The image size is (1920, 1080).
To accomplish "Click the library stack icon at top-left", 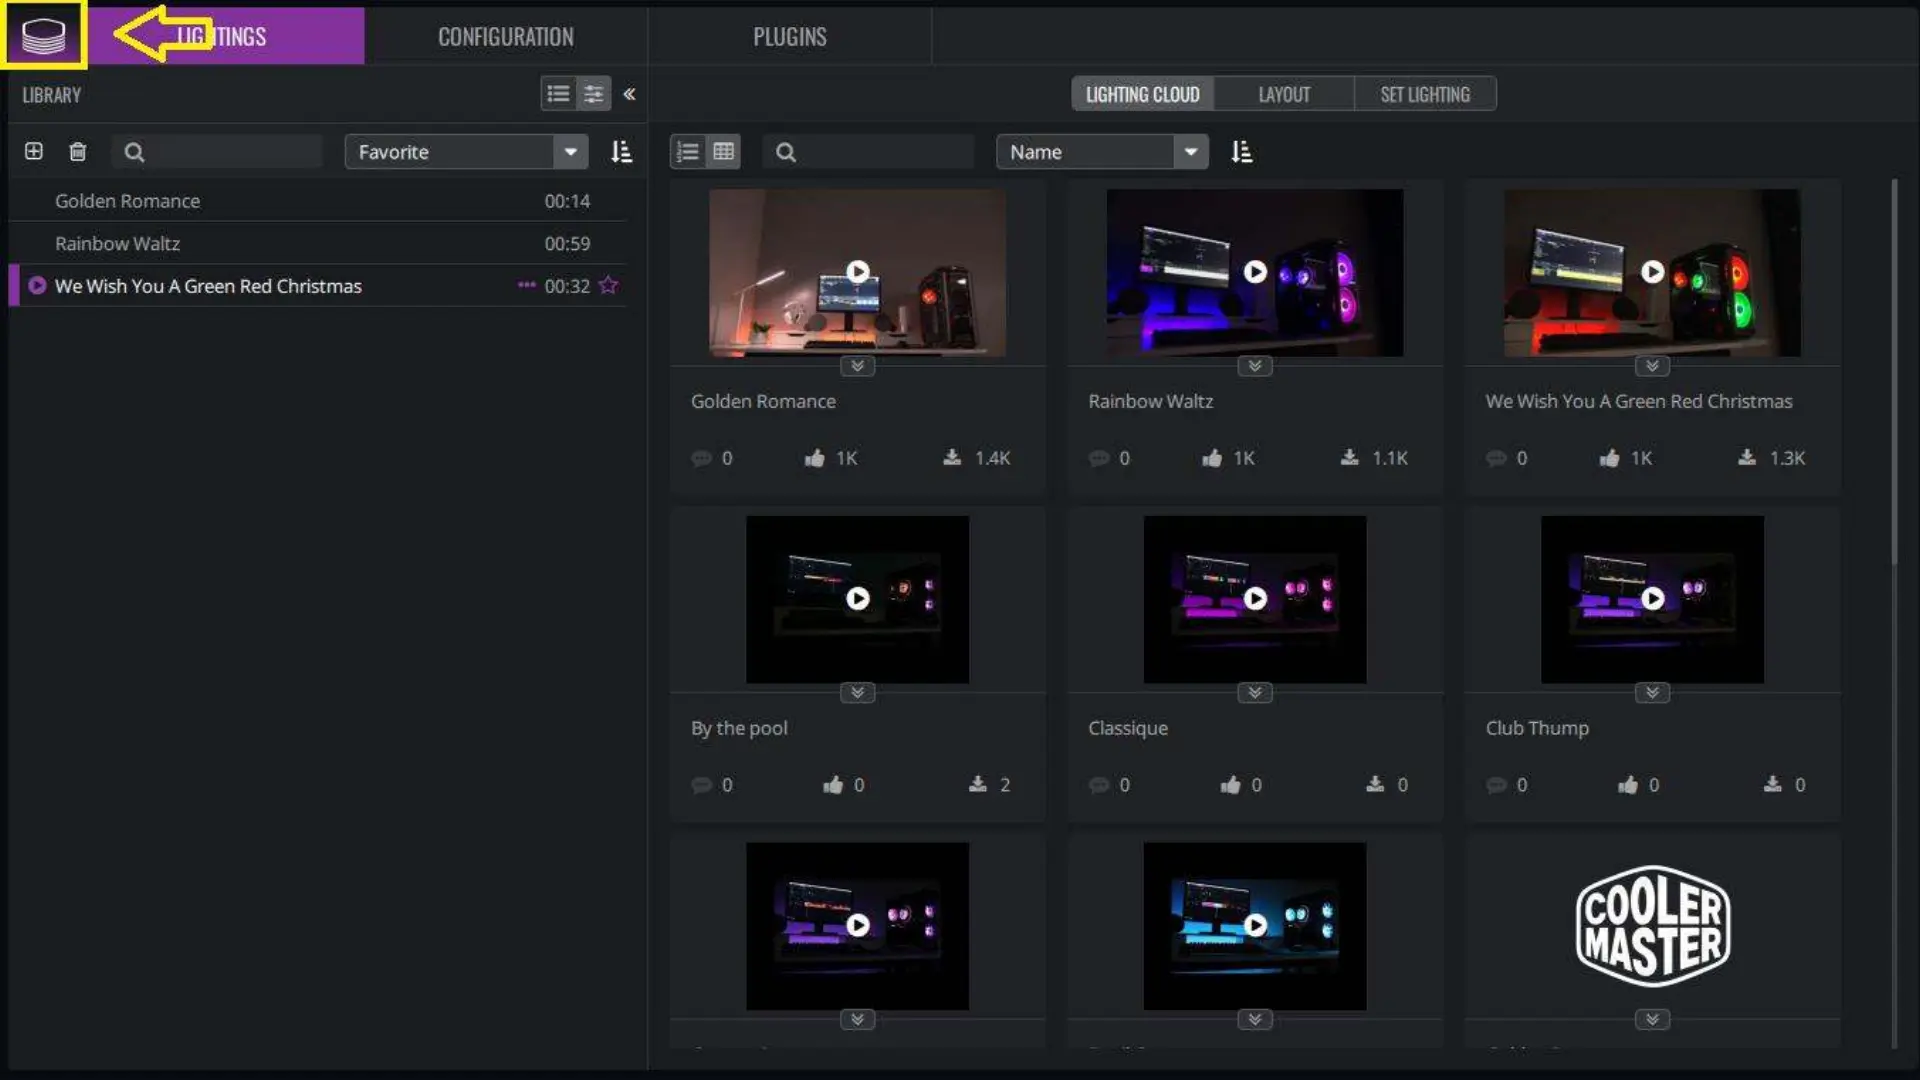I will click(43, 36).
